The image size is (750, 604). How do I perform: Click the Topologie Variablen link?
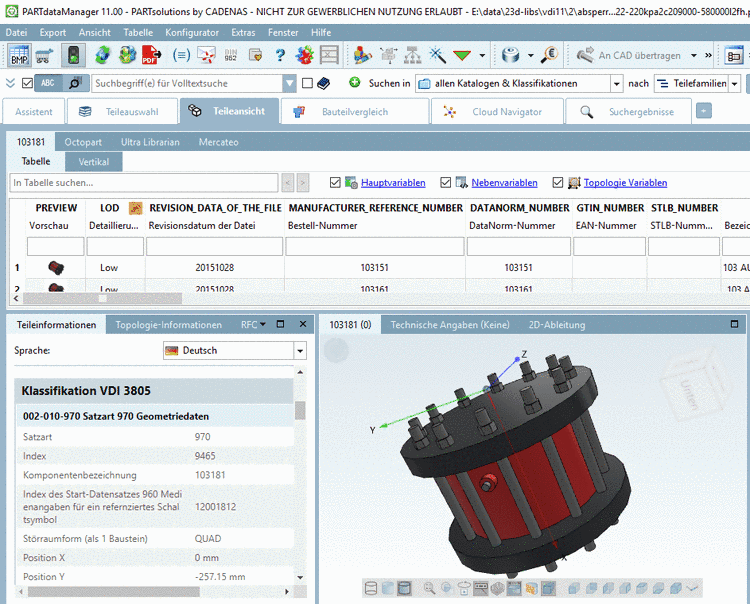[625, 183]
